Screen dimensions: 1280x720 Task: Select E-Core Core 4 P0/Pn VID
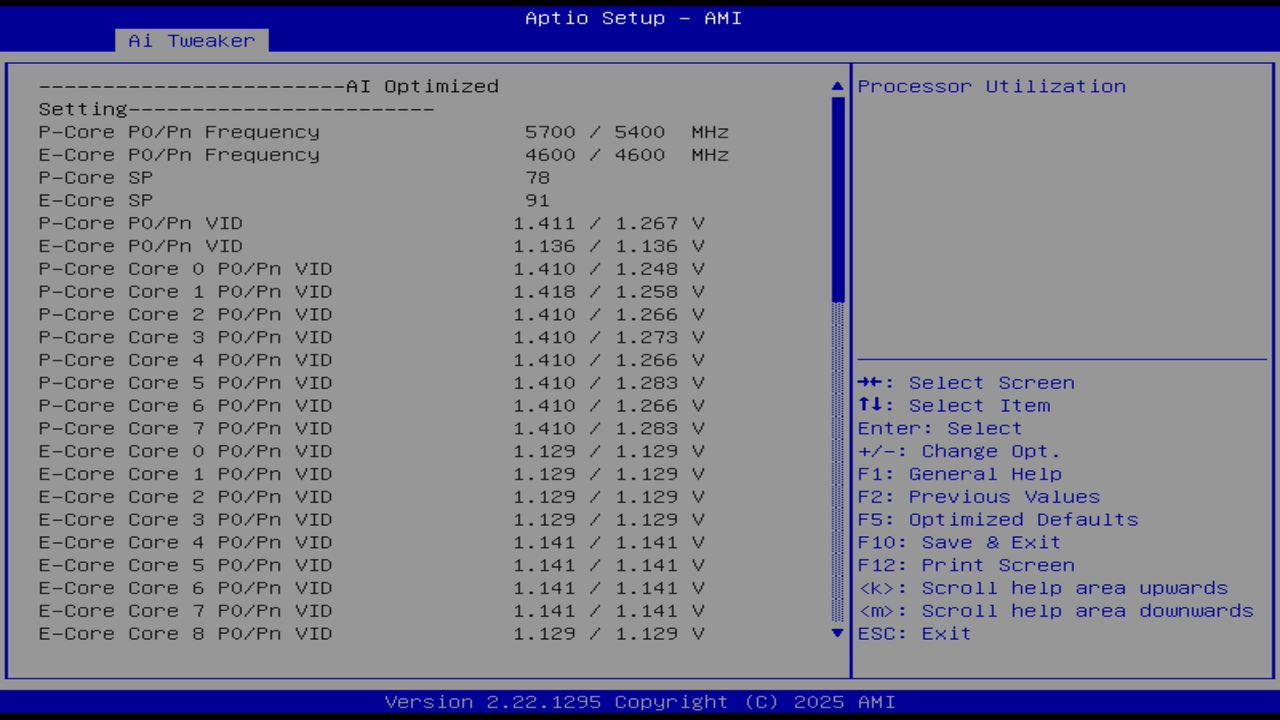[185, 542]
